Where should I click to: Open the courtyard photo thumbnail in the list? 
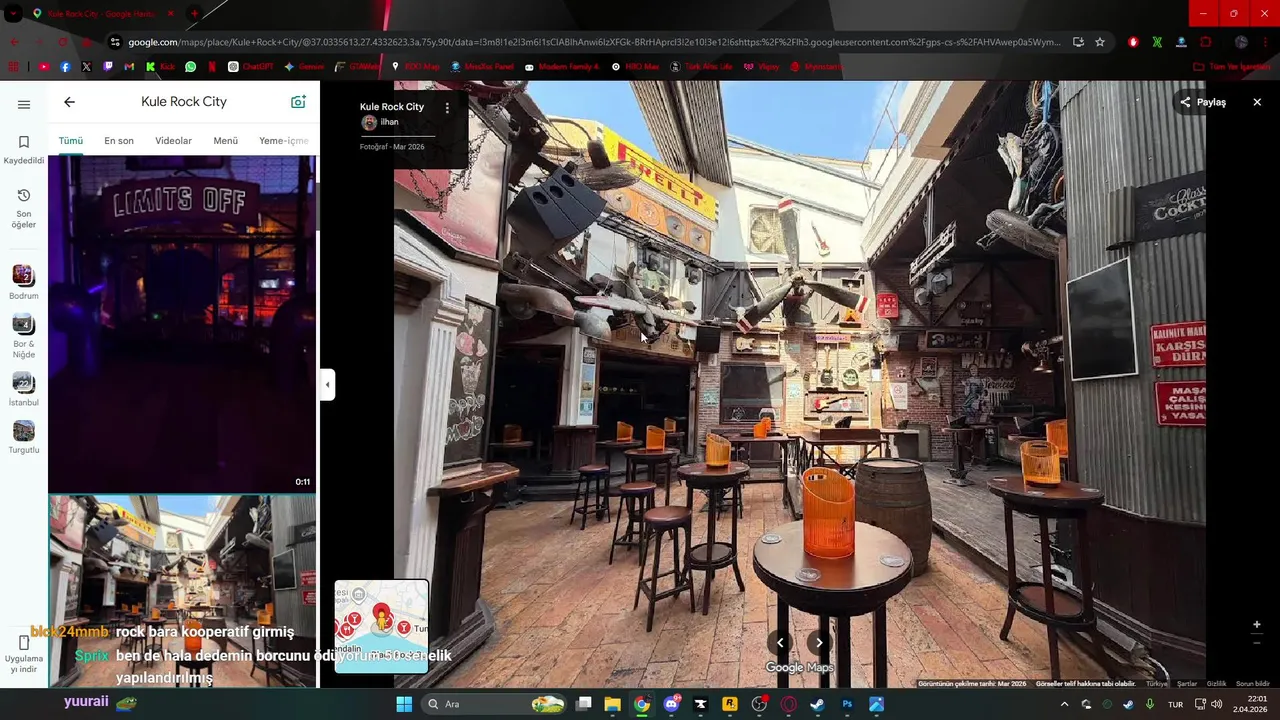tap(182, 590)
